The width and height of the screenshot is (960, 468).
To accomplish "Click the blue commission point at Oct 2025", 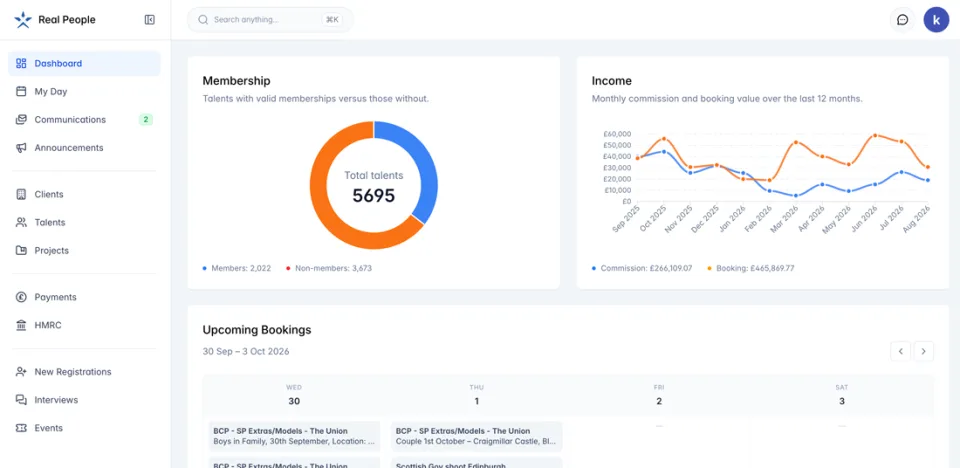I will tap(664, 151).
